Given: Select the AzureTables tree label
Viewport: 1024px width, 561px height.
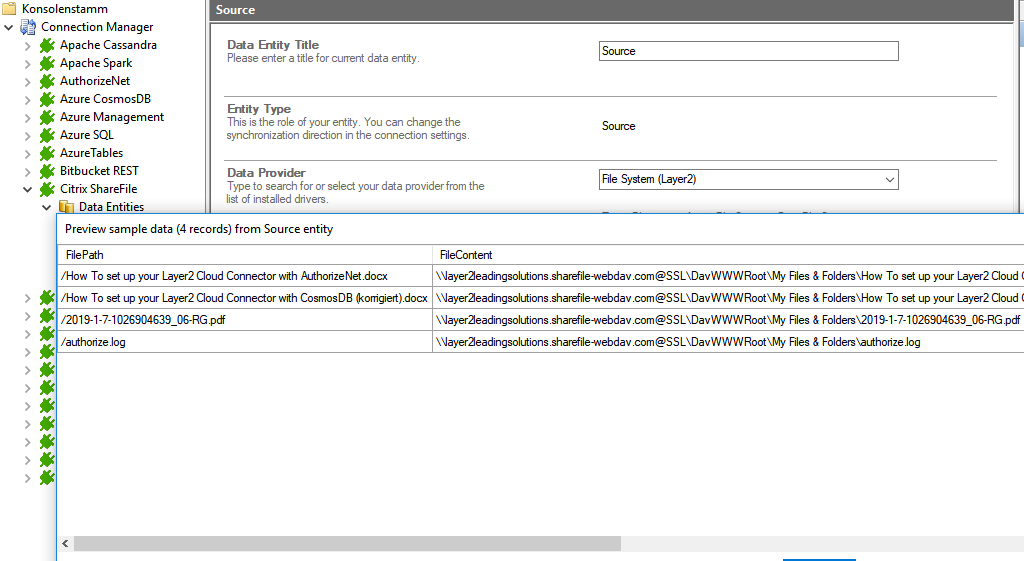Looking at the screenshot, I should coord(91,153).
